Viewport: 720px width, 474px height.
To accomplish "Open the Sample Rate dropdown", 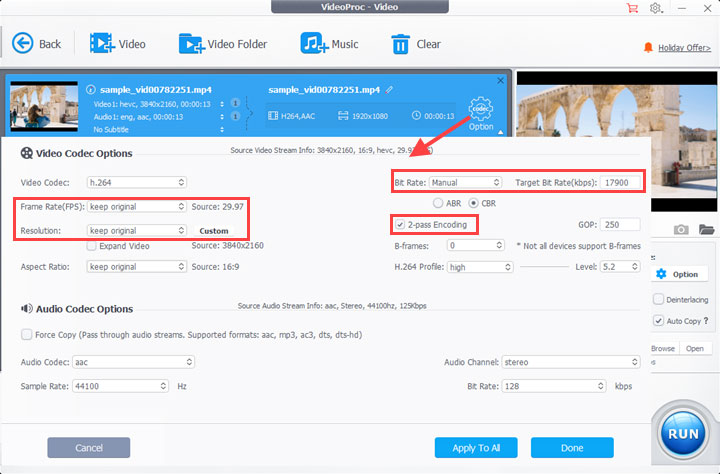I will (x=120, y=386).
